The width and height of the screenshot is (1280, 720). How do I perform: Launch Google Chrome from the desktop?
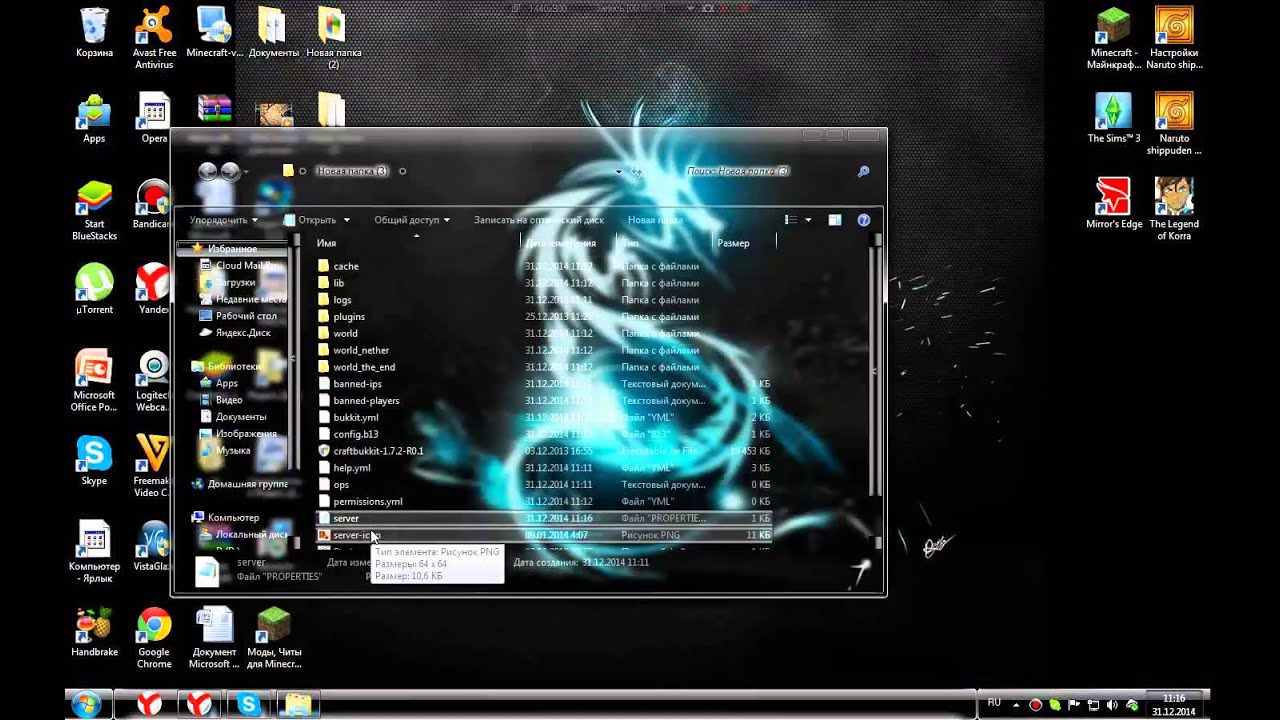pyautogui.click(x=154, y=638)
